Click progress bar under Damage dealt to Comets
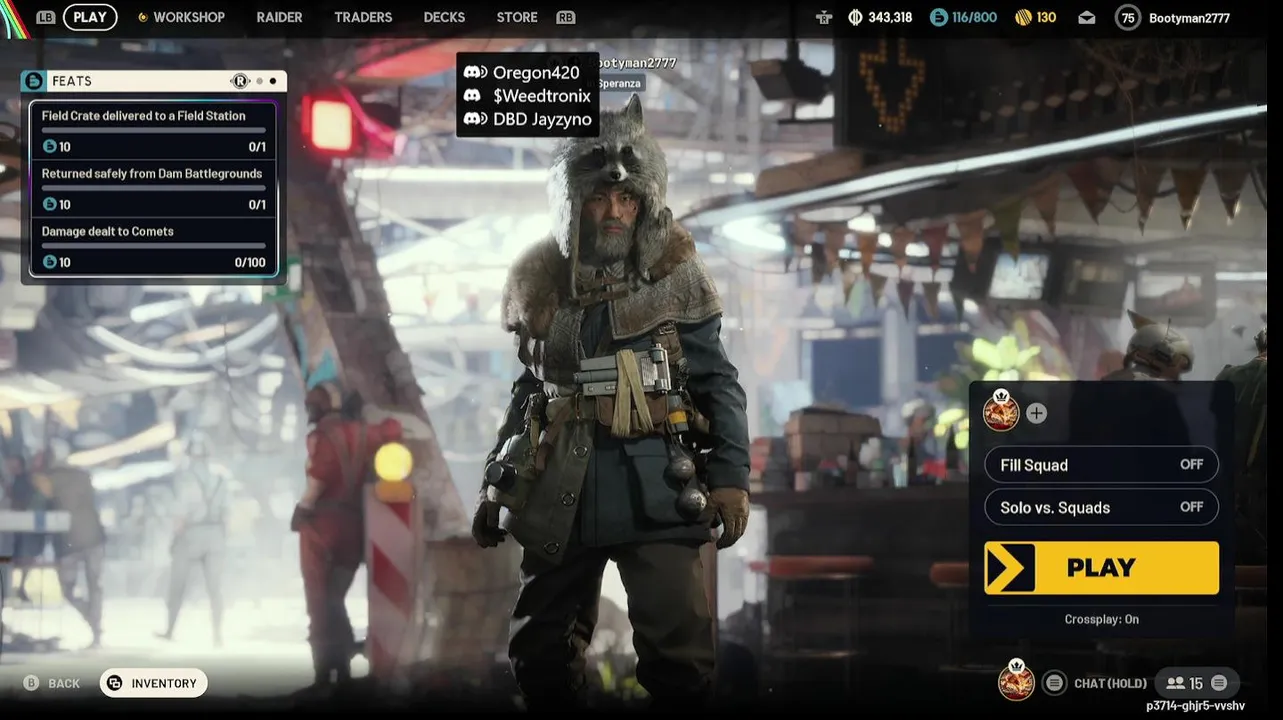The width and height of the screenshot is (1283, 720). tap(153, 246)
